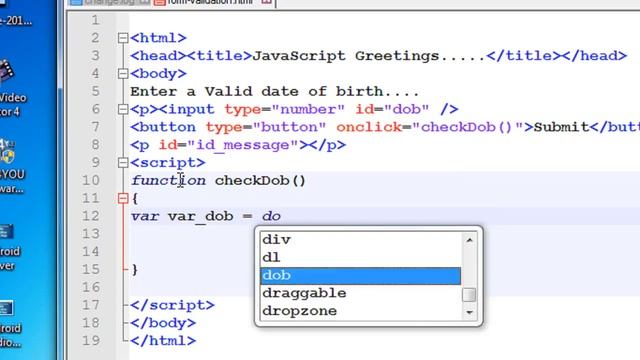The image size is (640, 360).
Task: Click "checkDob()" in the function declaration
Action: (260, 180)
